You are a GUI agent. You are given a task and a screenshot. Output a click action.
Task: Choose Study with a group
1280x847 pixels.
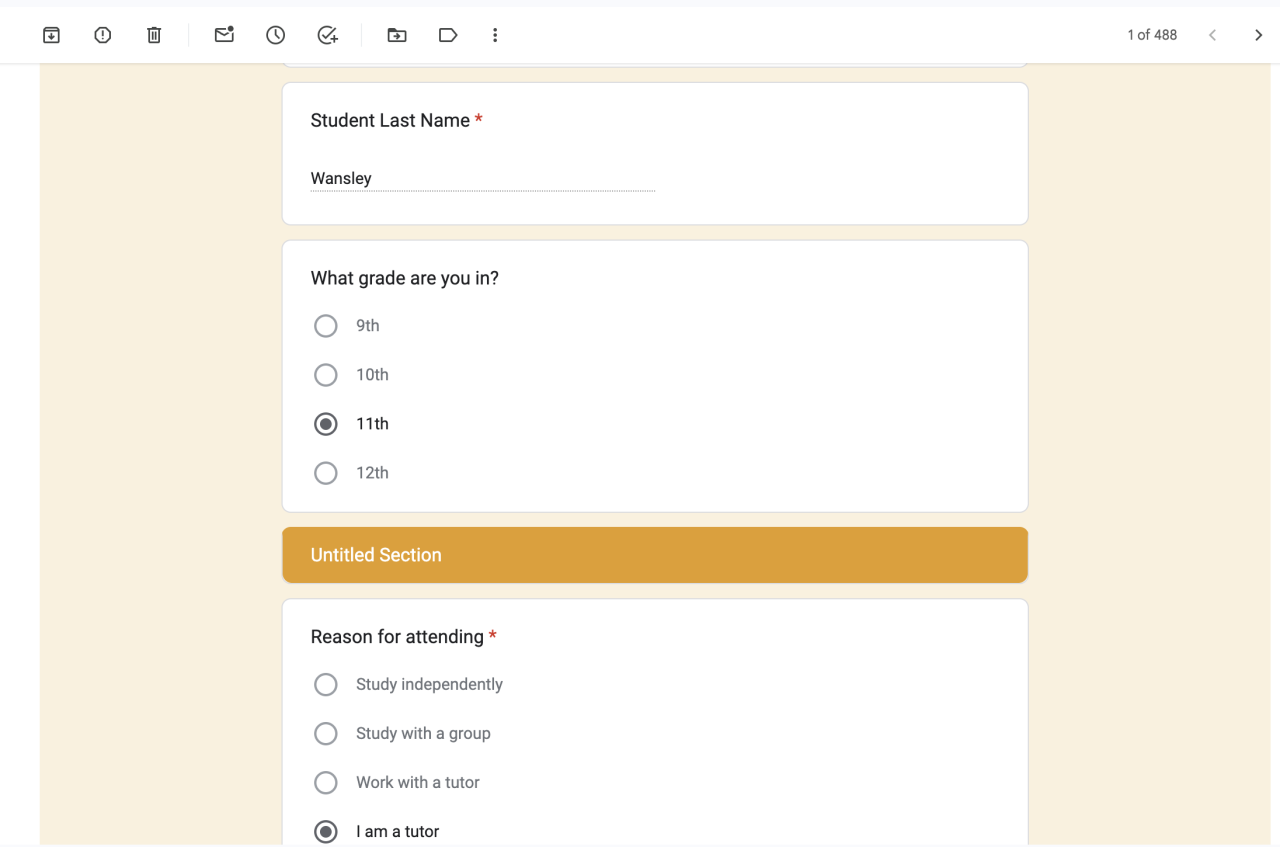click(326, 734)
